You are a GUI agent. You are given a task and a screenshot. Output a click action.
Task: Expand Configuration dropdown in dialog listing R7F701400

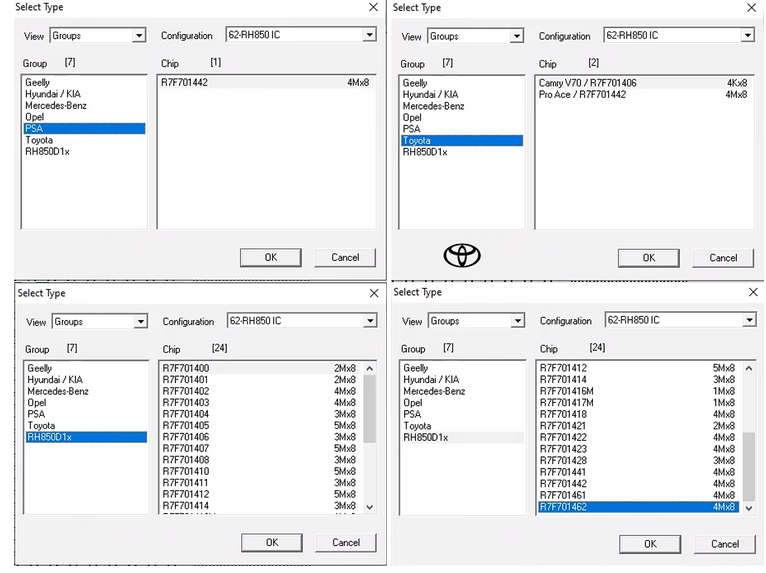[x=369, y=322]
